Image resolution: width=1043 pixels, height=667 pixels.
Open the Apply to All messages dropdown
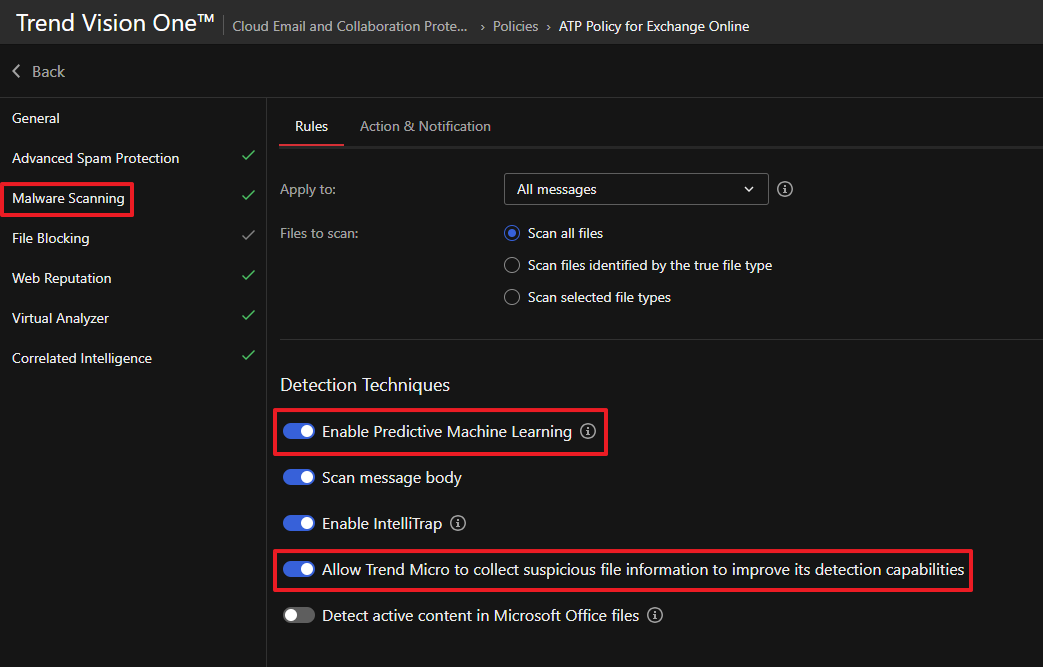pyautogui.click(x=636, y=189)
